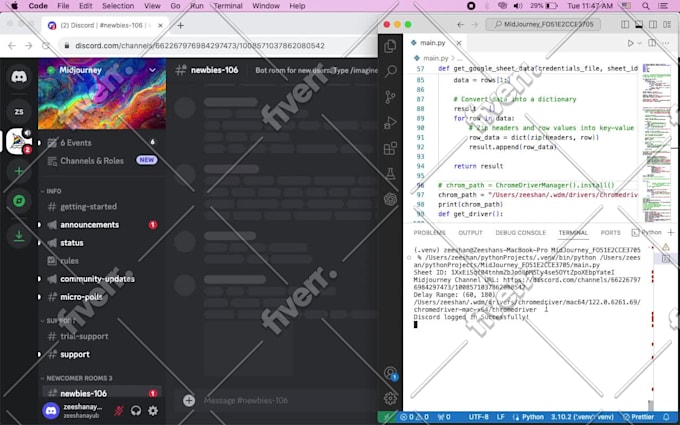Open the Source Control view
680x425 pixels.
(390, 97)
